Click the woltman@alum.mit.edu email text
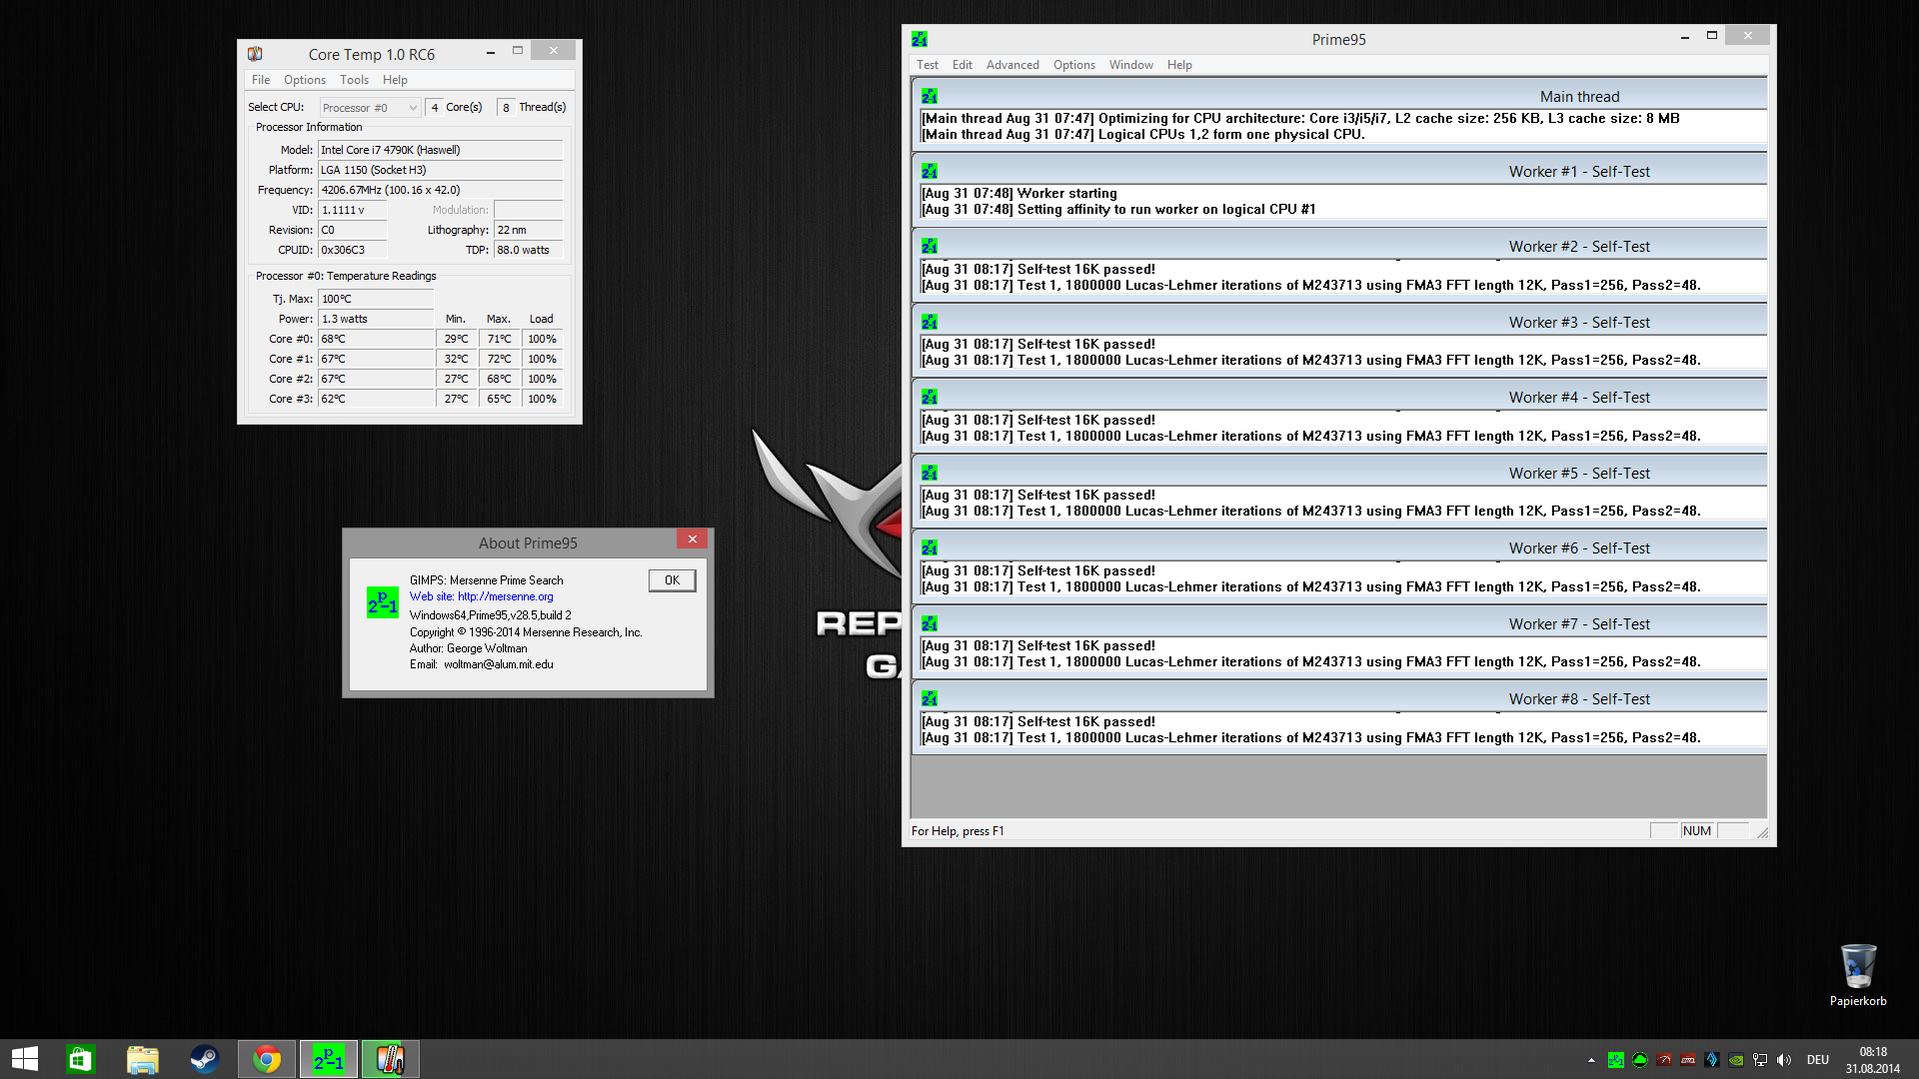The height and width of the screenshot is (1079, 1919). click(x=498, y=665)
